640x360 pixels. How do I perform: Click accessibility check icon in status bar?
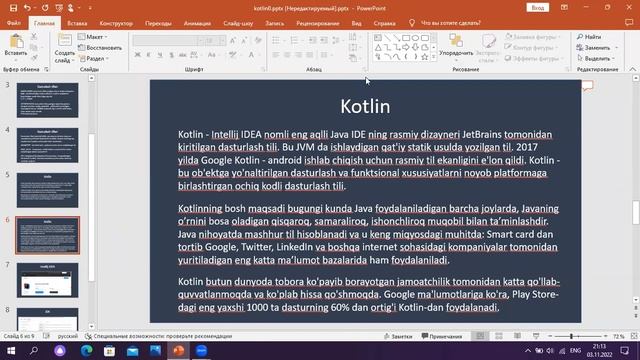click(x=88, y=336)
